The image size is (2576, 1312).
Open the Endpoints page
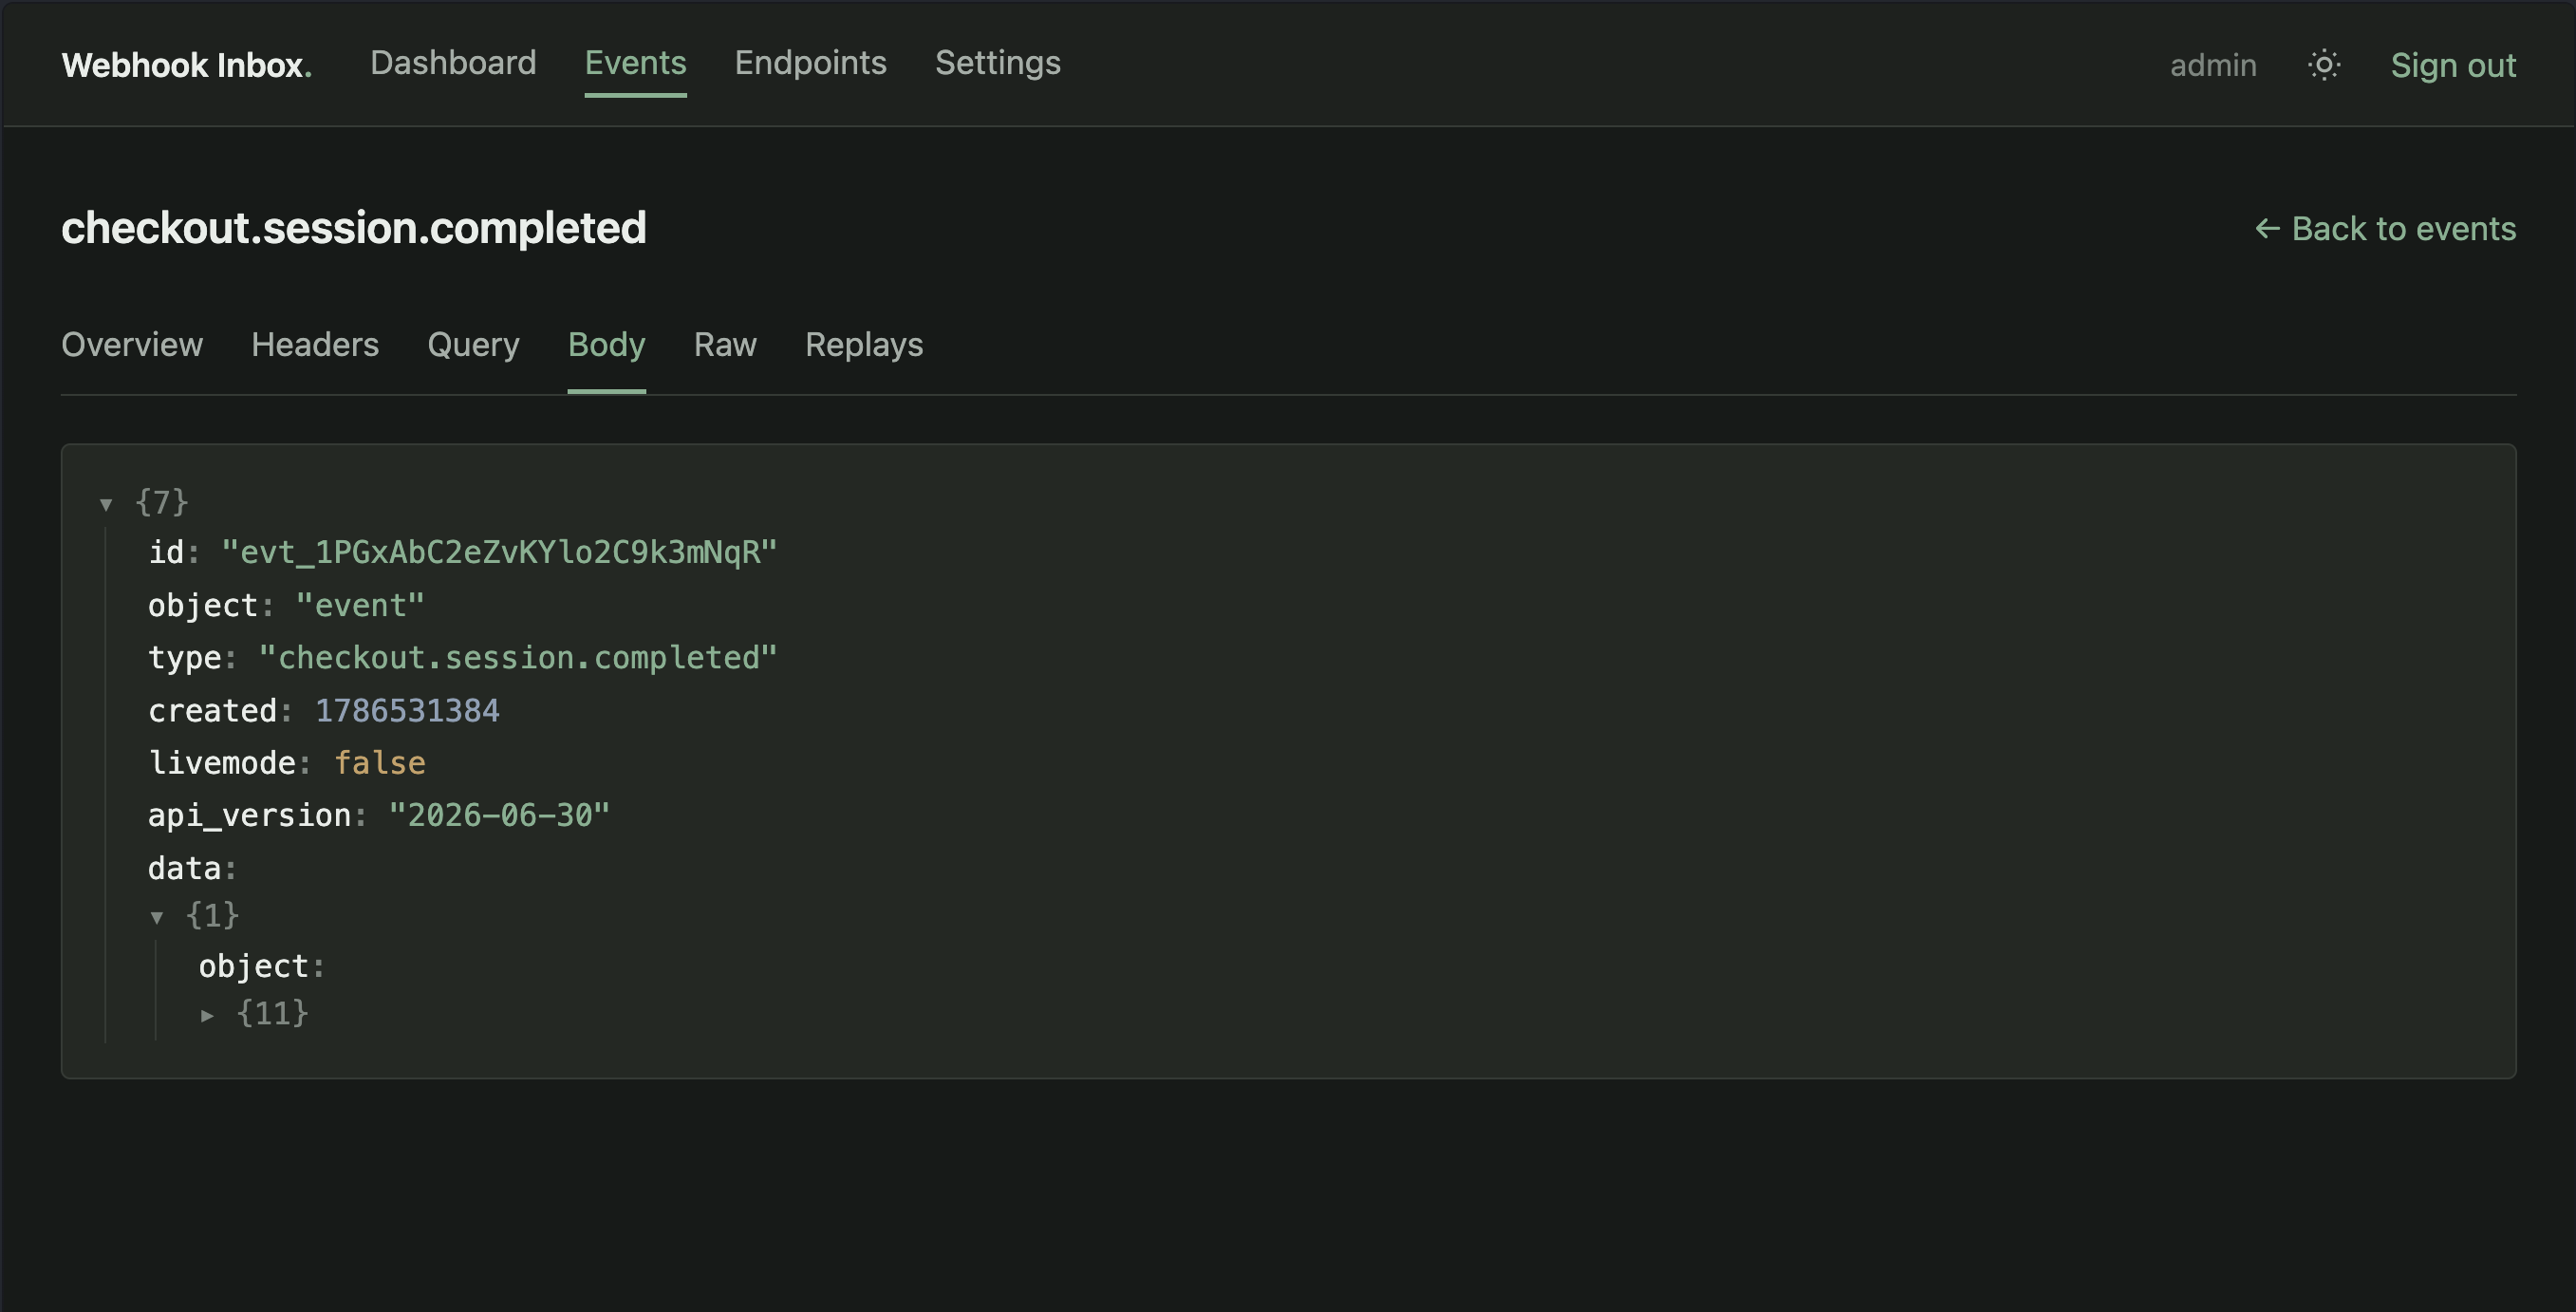(x=810, y=63)
